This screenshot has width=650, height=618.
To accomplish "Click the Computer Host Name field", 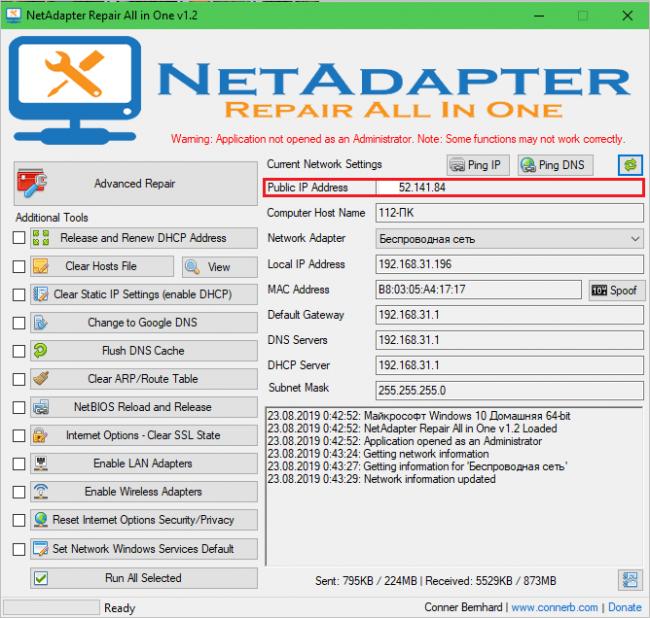I will (509, 213).
